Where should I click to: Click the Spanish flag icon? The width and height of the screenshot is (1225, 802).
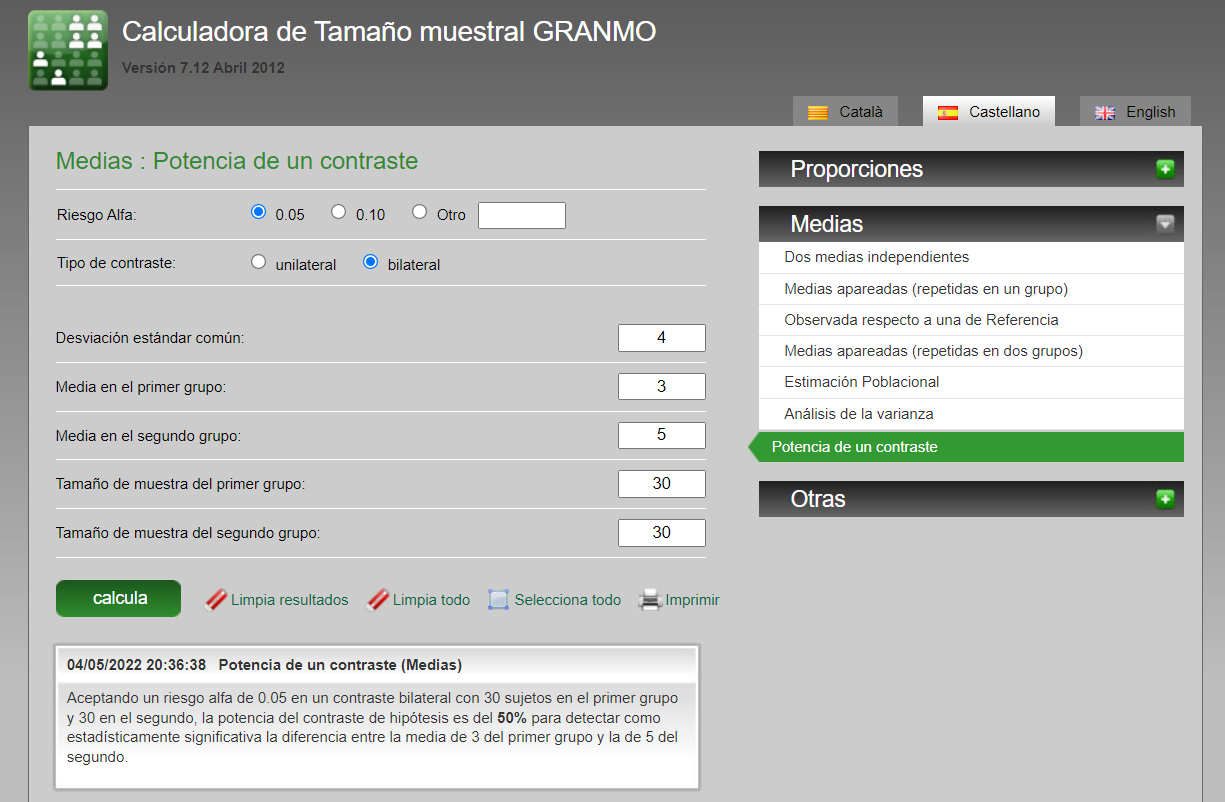click(x=947, y=112)
